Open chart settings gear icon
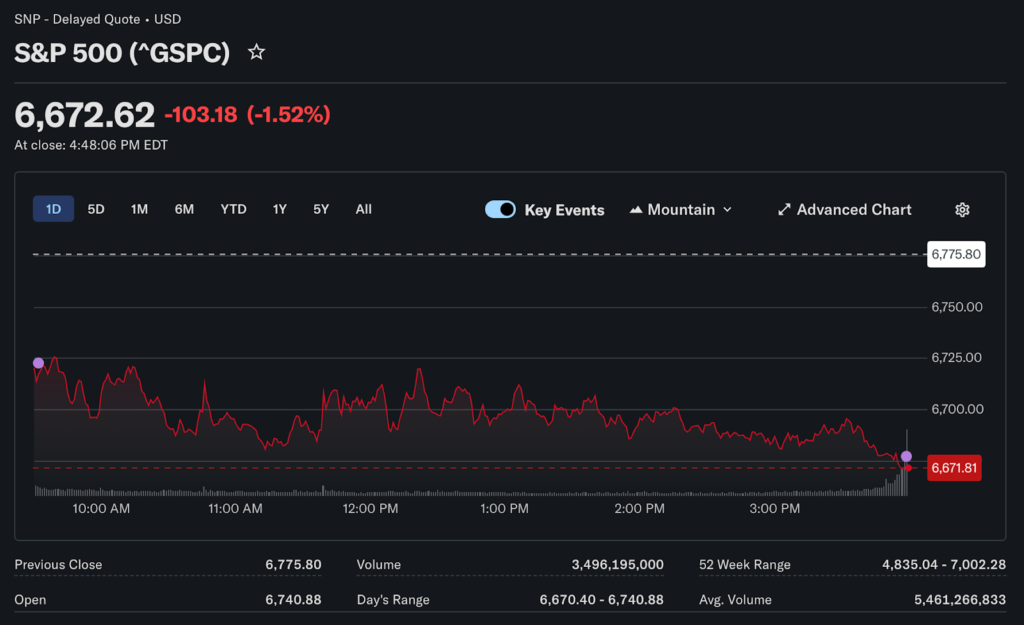The height and width of the screenshot is (625, 1024). [962, 210]
